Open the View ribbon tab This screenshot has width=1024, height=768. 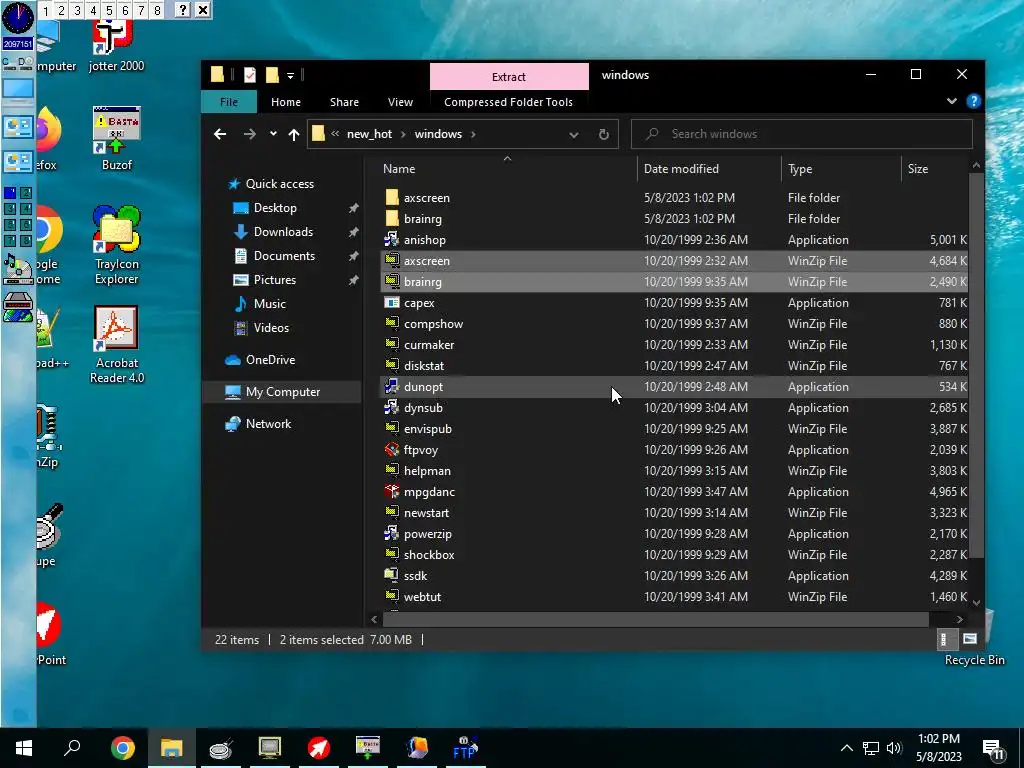coord(400,102)
